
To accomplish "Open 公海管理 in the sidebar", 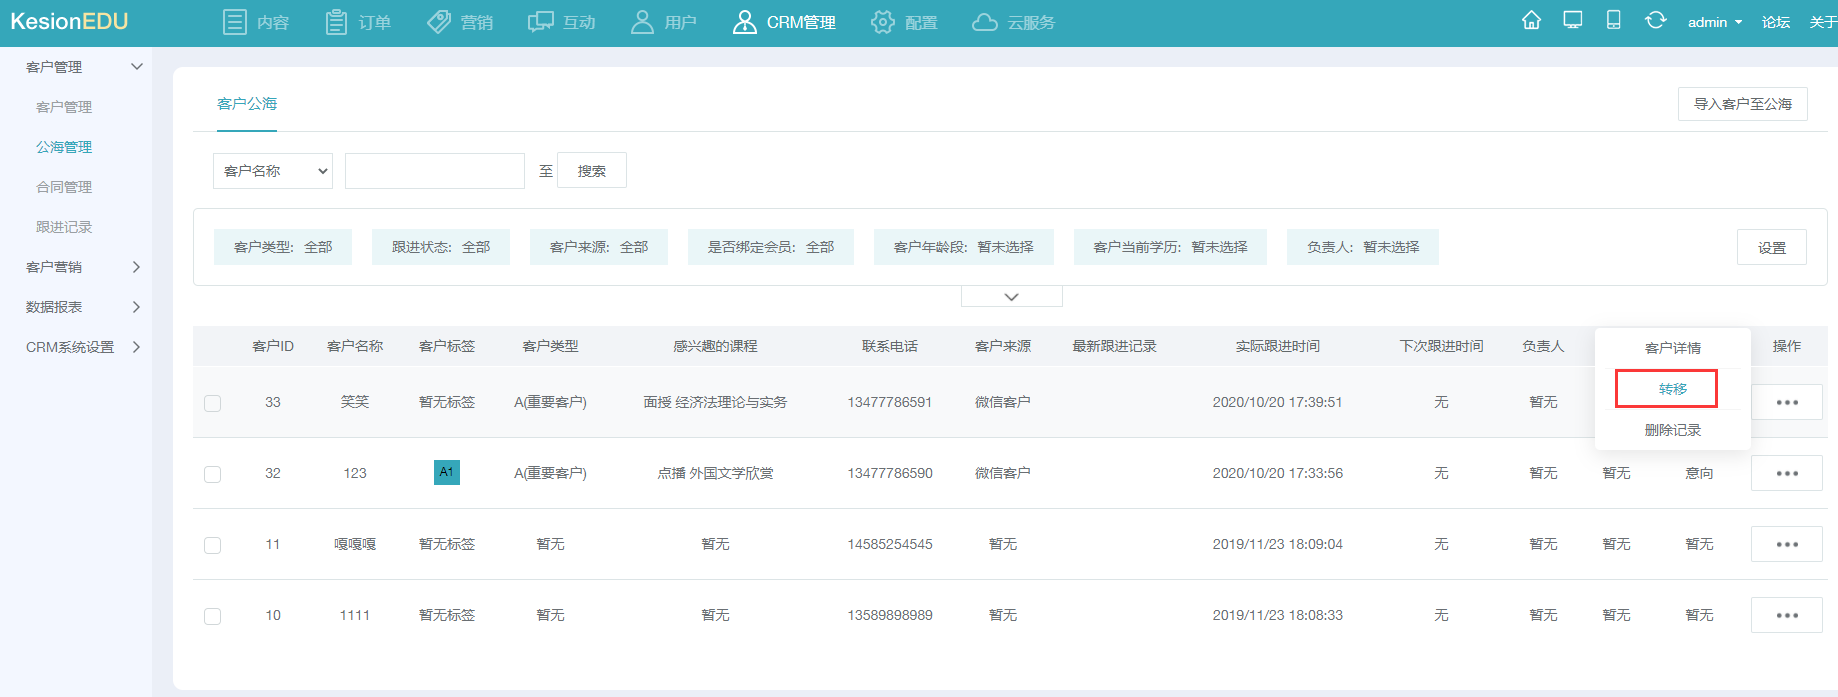I will click(64, 147).
